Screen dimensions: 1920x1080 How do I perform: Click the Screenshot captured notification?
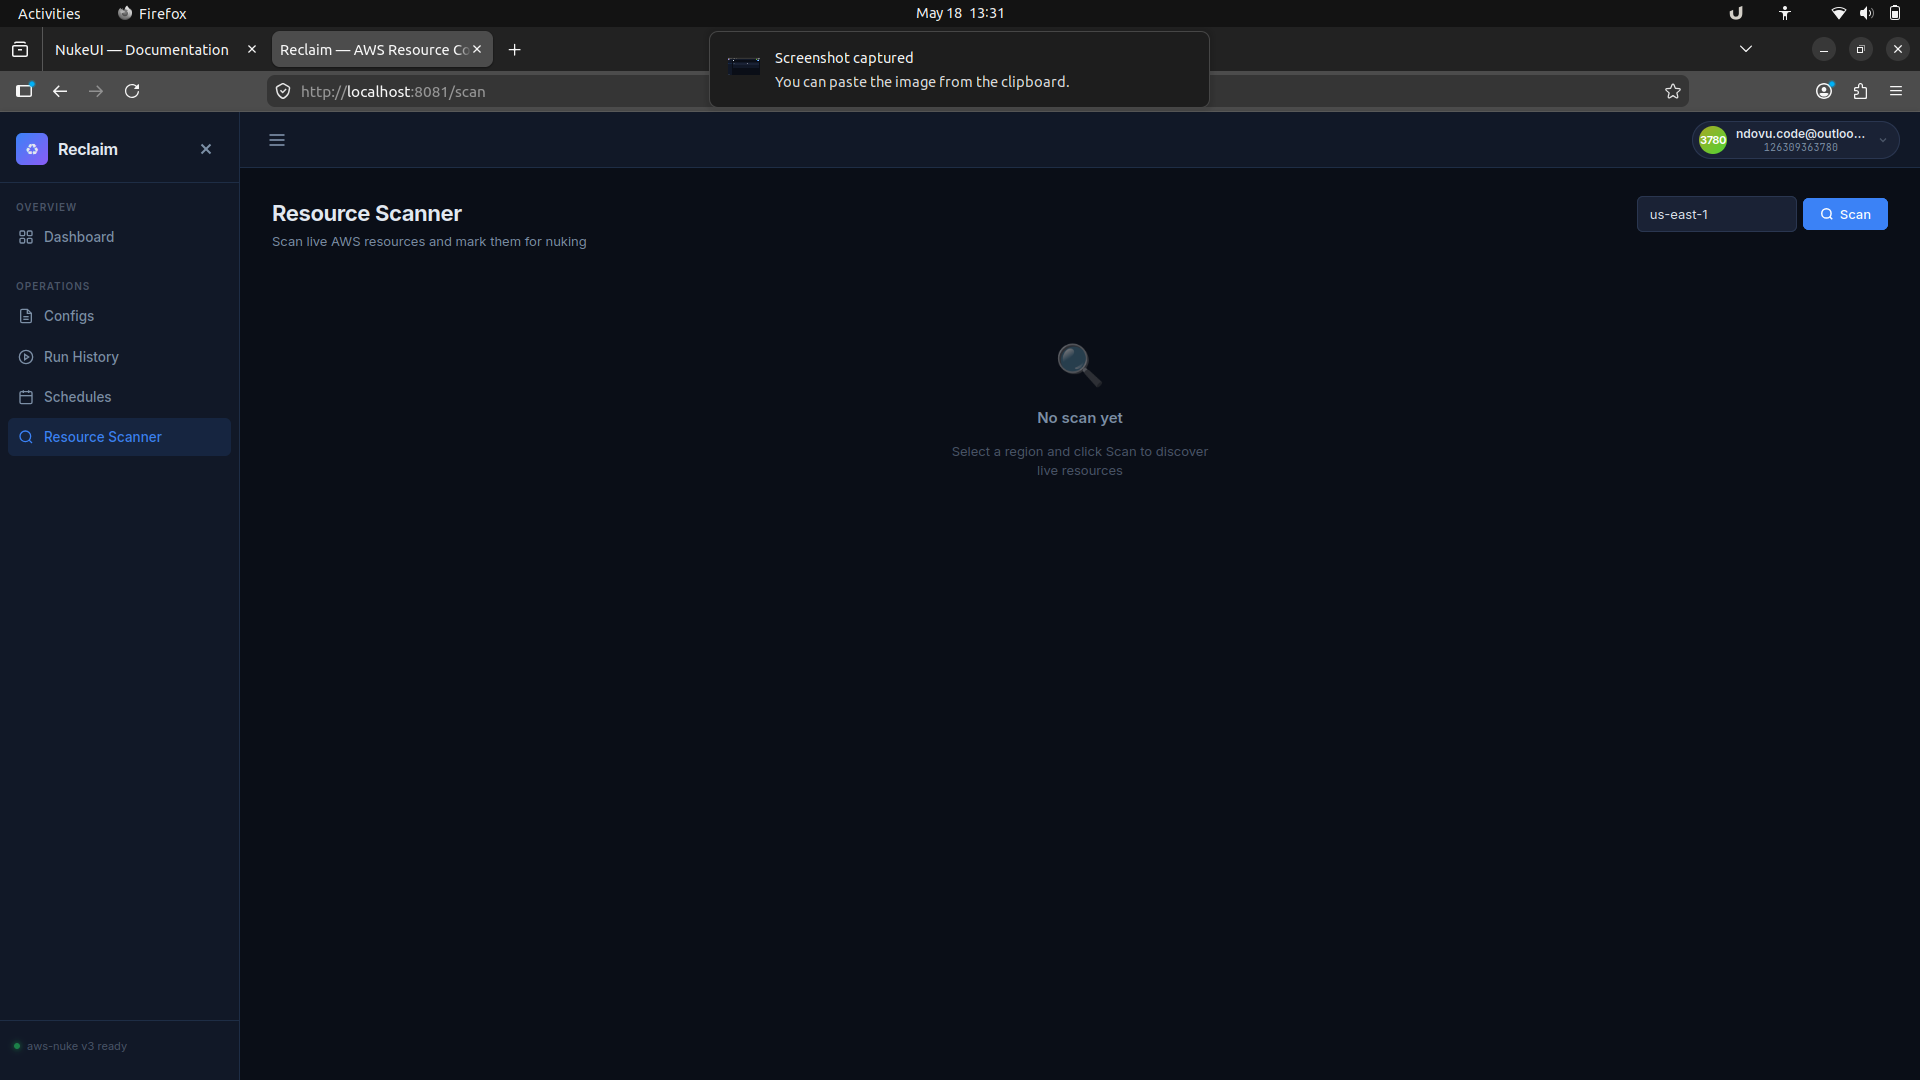[x=959, y=69]
